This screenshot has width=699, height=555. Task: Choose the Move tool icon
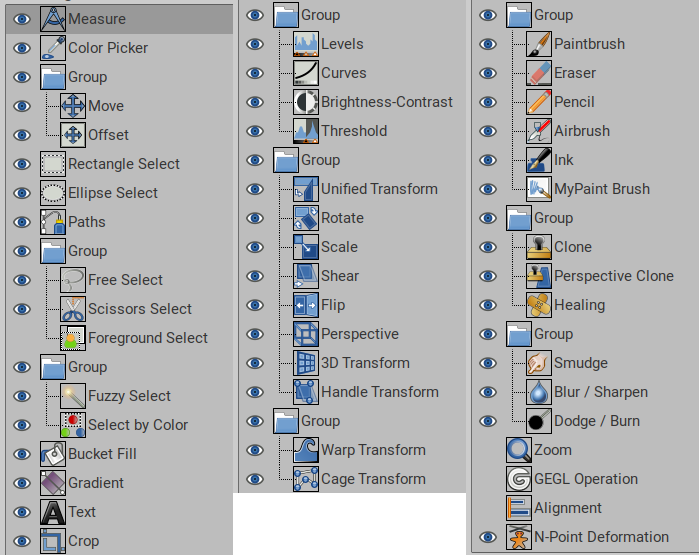tap(73, 106)
